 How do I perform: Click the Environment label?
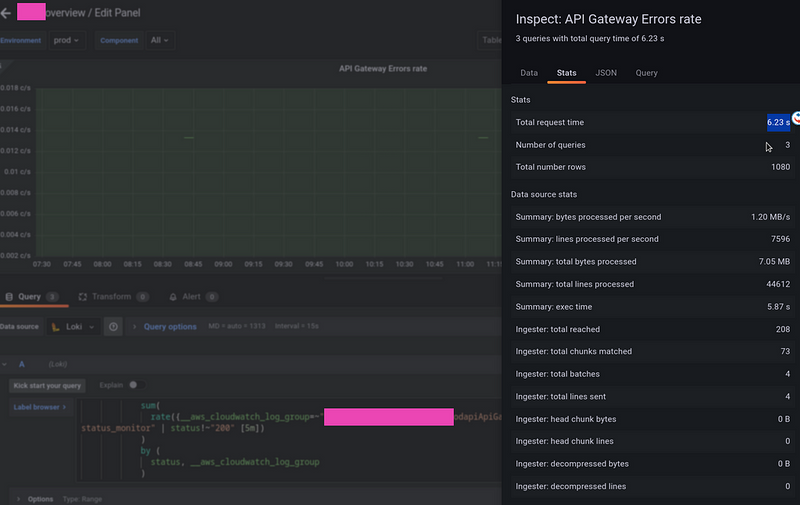pyautogui.click(x=20, y=40)
